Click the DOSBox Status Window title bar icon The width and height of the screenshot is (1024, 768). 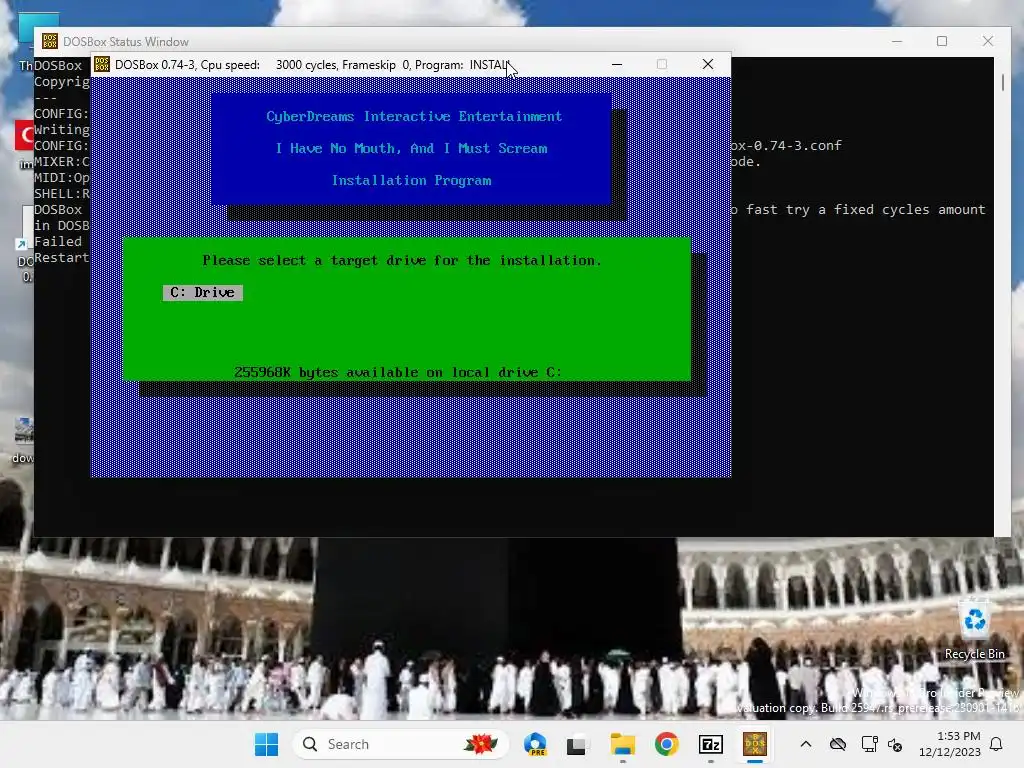coord(50,41)
